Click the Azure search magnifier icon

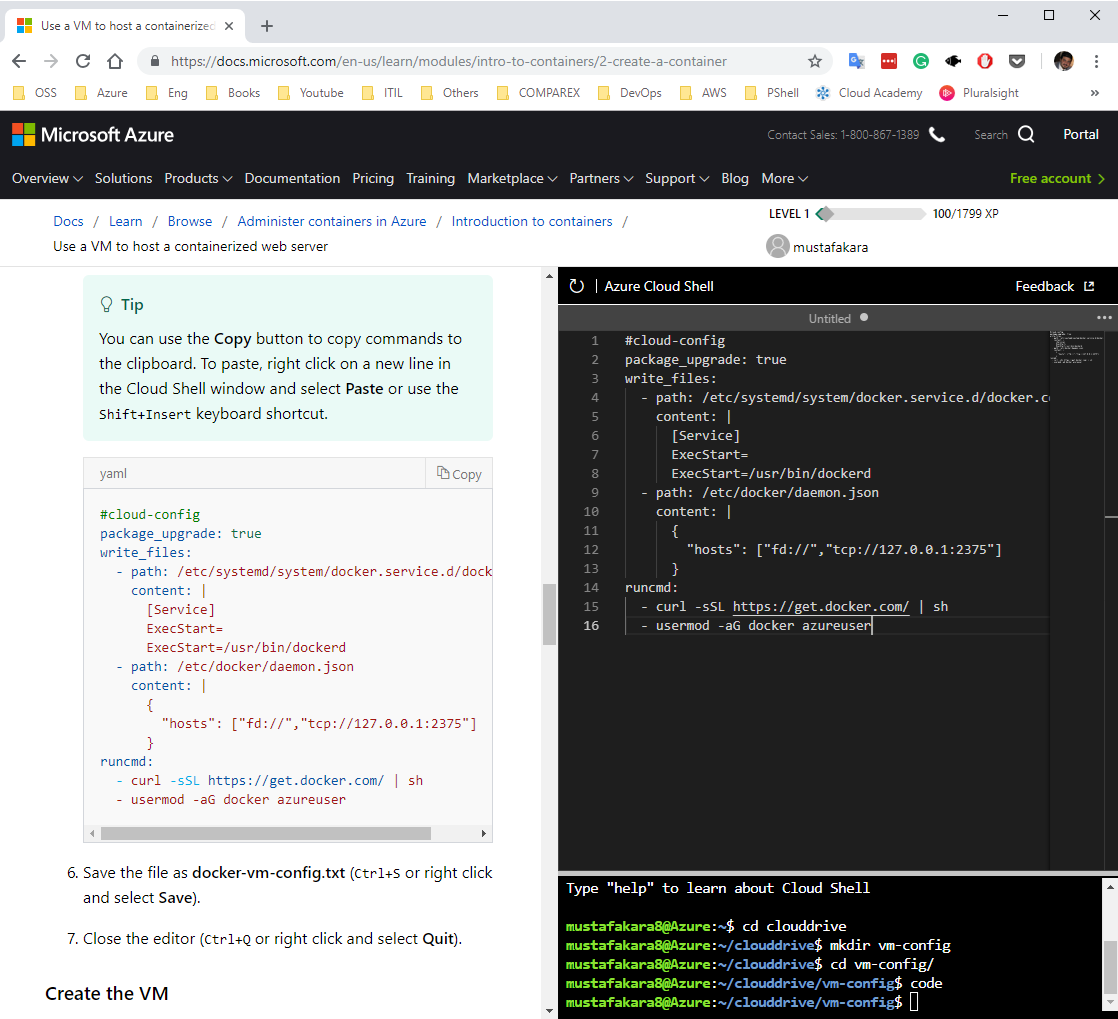click(x=1026, y=134)
